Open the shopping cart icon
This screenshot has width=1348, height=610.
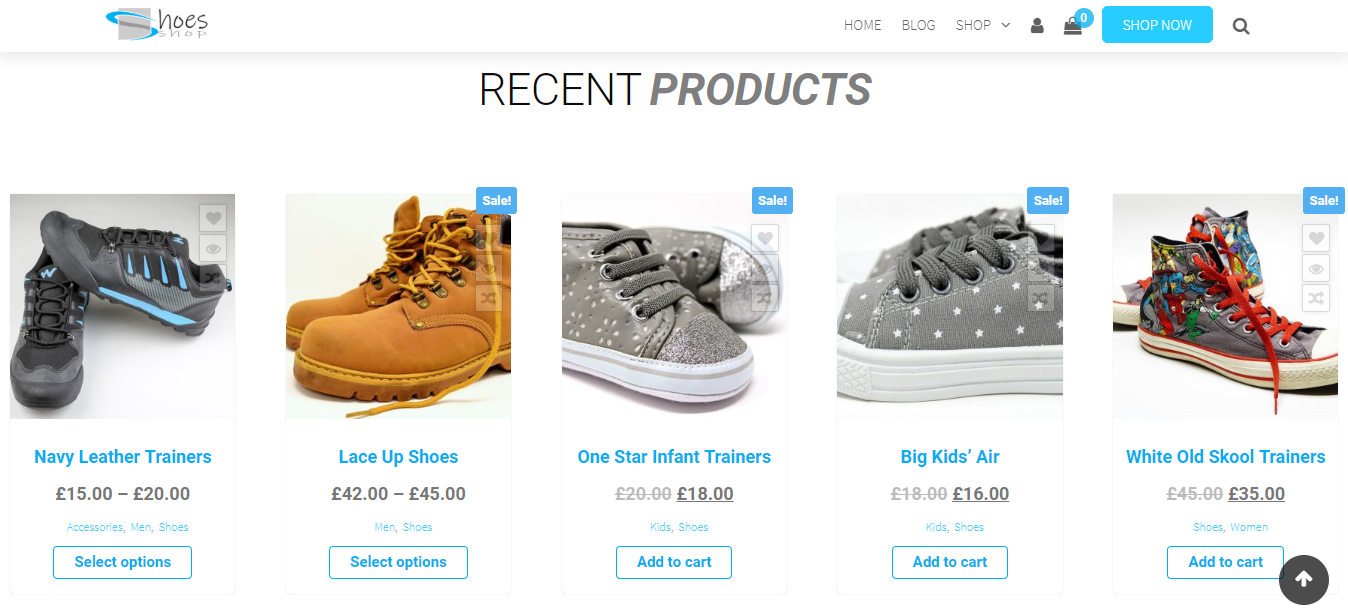pyautogui.click(x=1072, y=27)
